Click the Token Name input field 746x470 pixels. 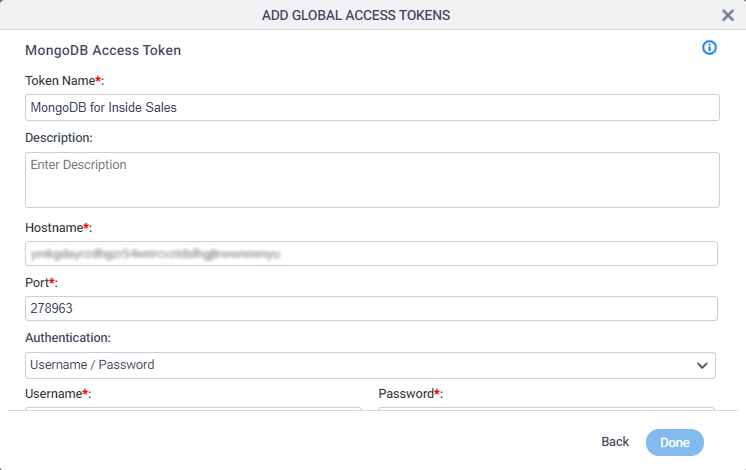[372, 108]
